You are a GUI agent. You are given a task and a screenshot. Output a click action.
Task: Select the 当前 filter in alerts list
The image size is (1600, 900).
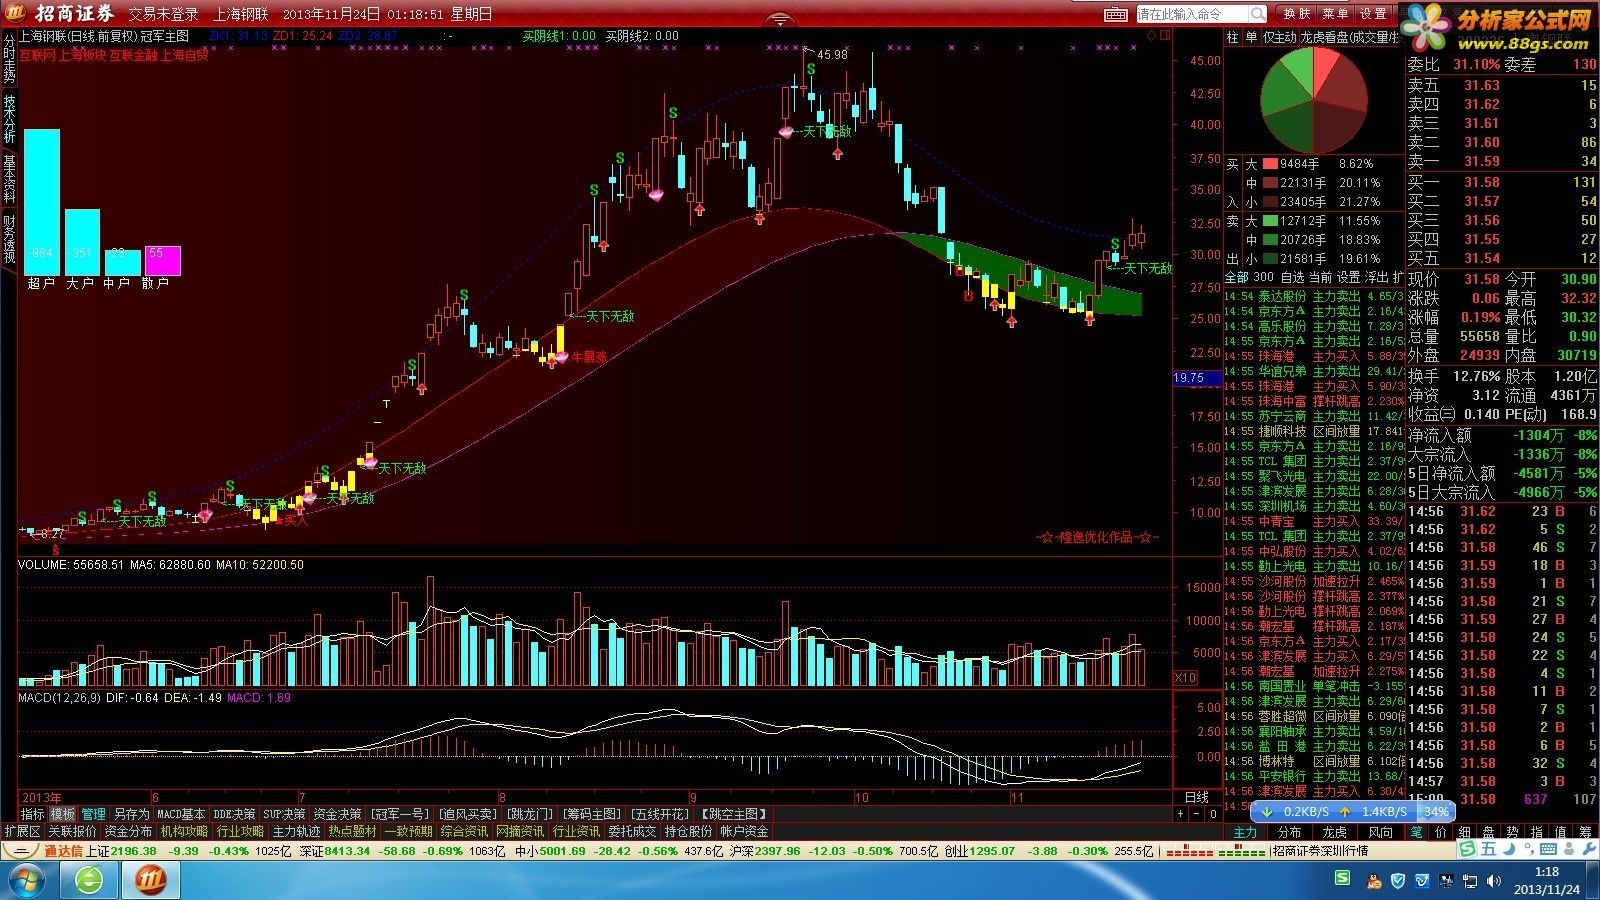point(1320,277)
